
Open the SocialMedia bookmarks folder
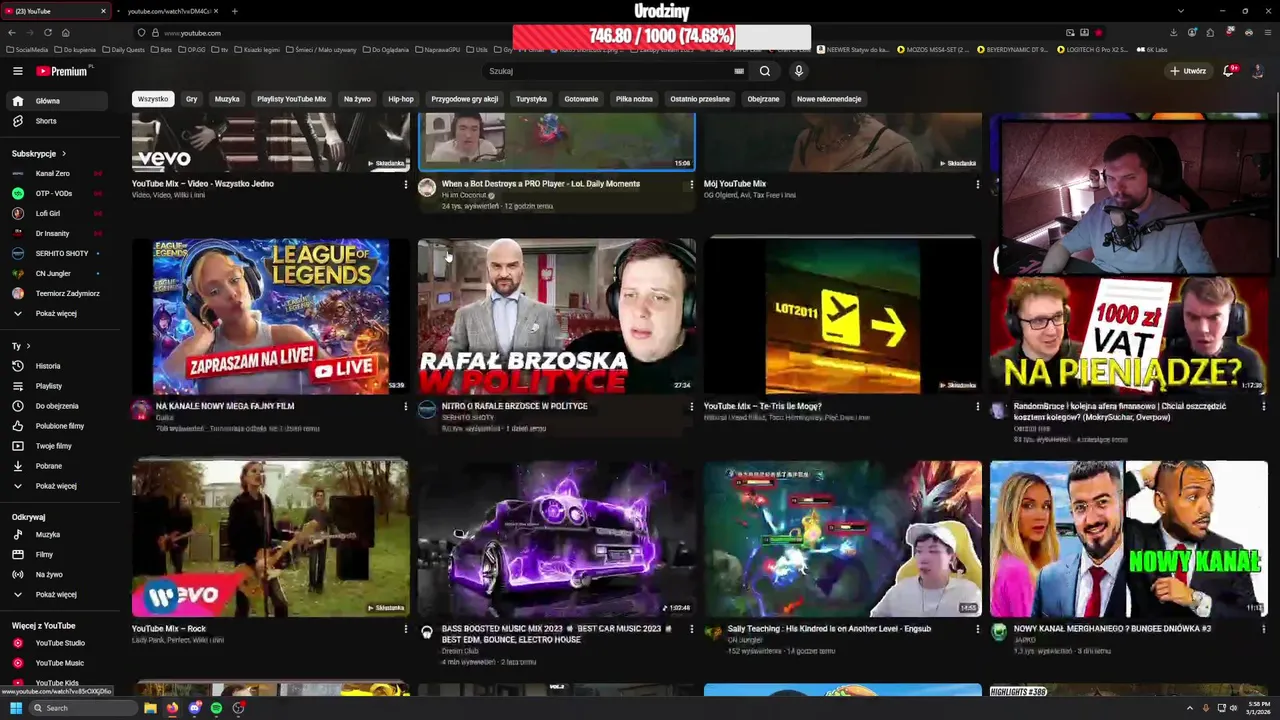pyautogui.click(x=27, y=49)
